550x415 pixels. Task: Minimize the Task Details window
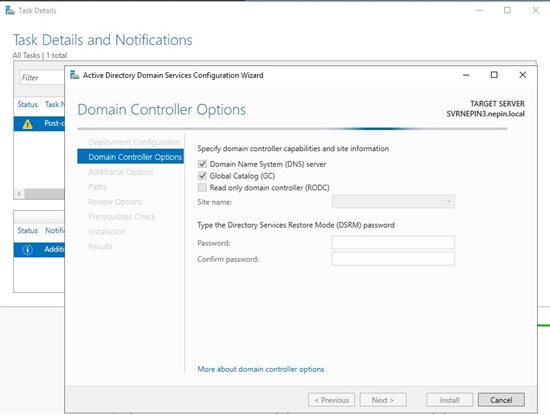tap(479, 11)
